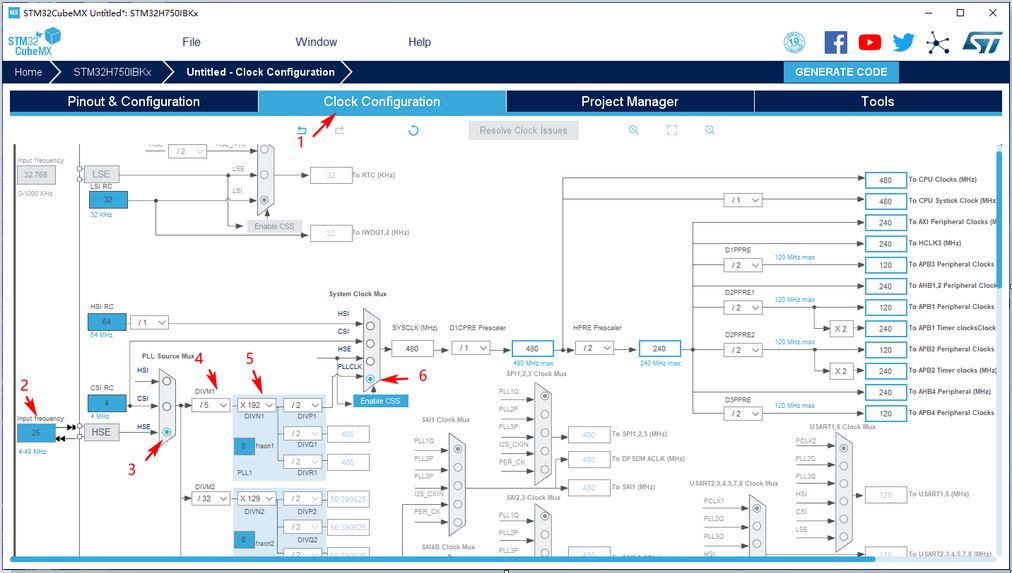Zoom in on the clock diagram

point(634,130)
